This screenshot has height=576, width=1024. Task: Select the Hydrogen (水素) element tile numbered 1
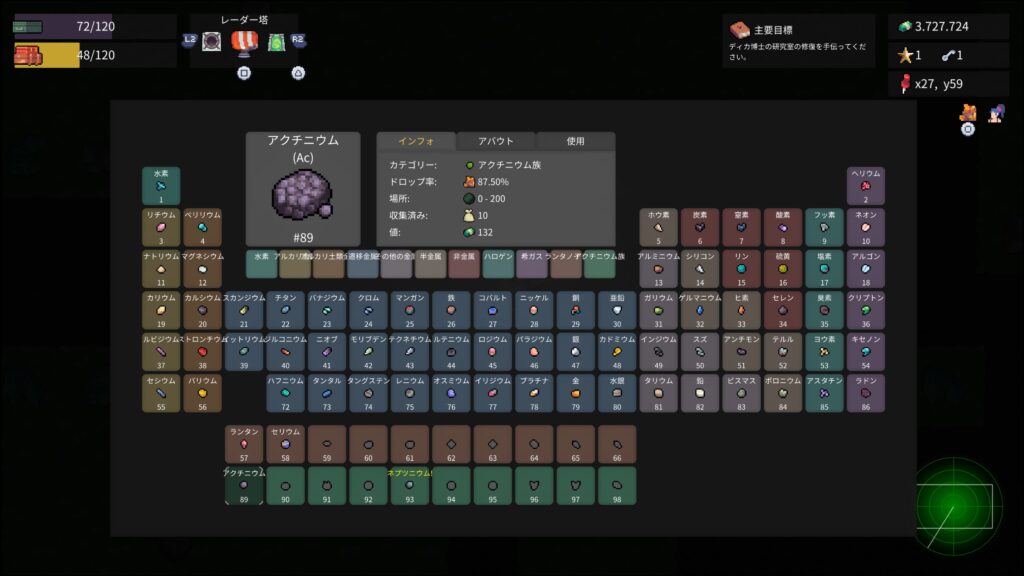point(161,186)
